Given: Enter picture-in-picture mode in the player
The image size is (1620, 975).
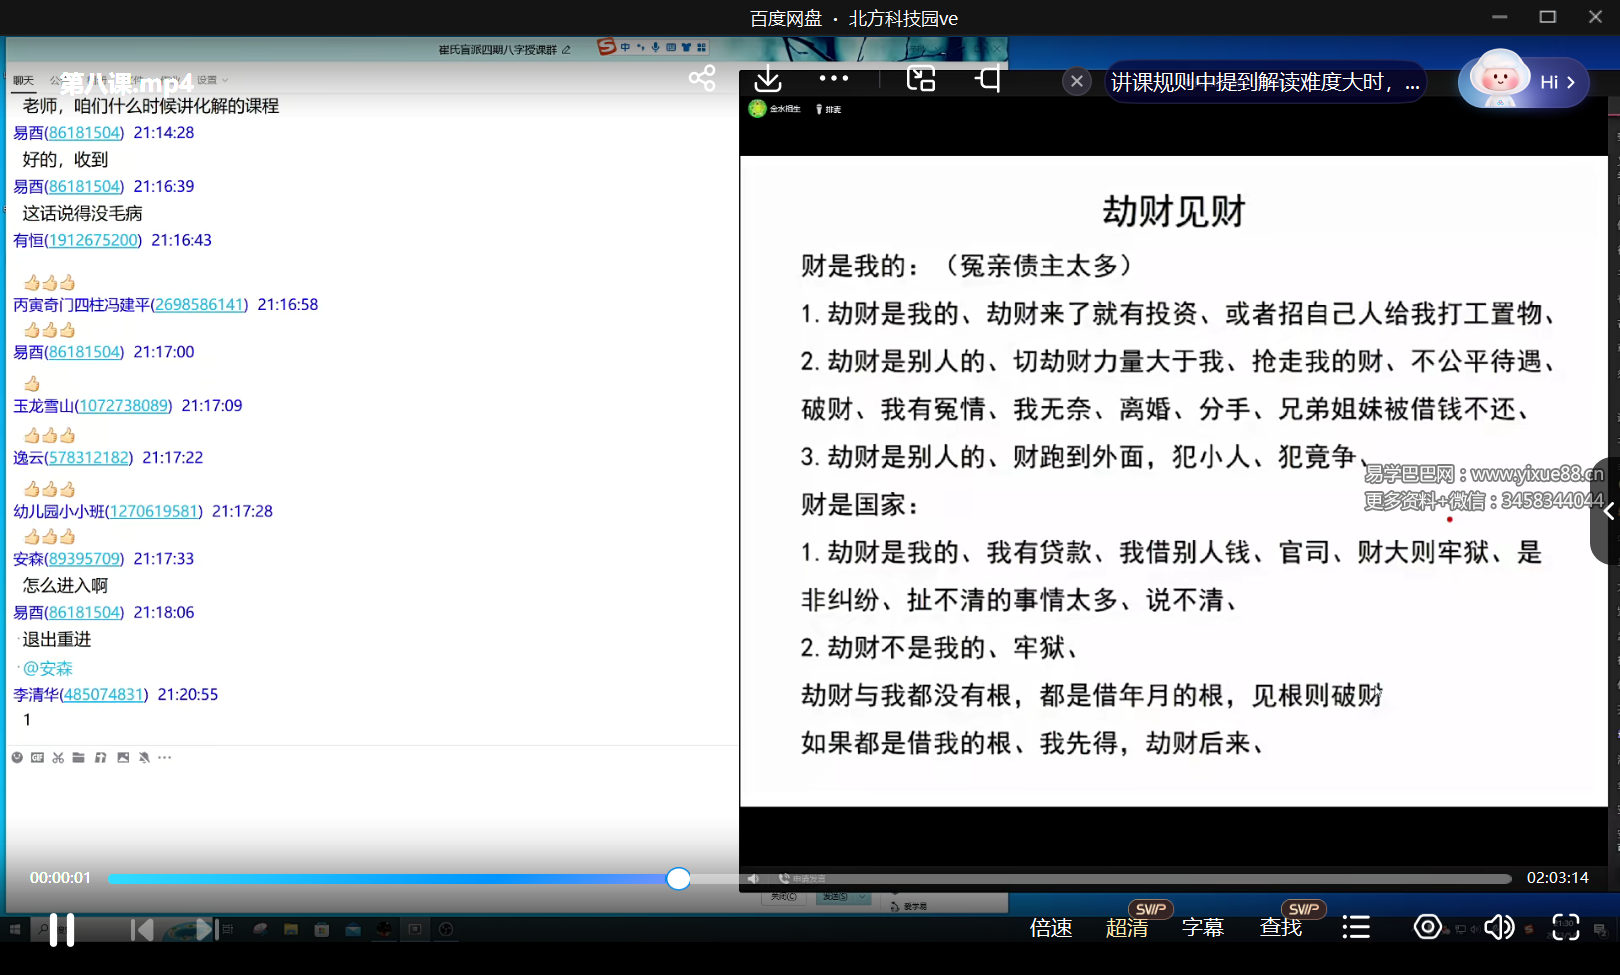Looking at the screenshot, I should point(920,78).
